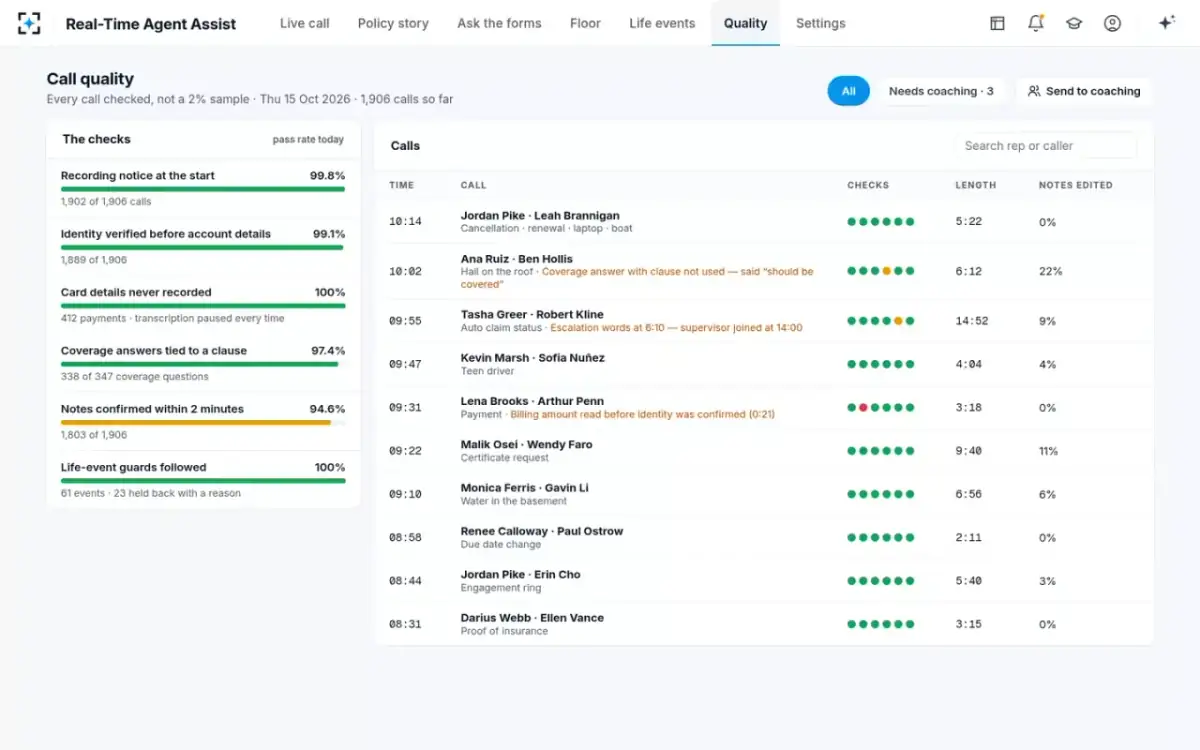Sort by the CHECKS column header
This screenshot has width=1200, height=750.
coord(868,185)
